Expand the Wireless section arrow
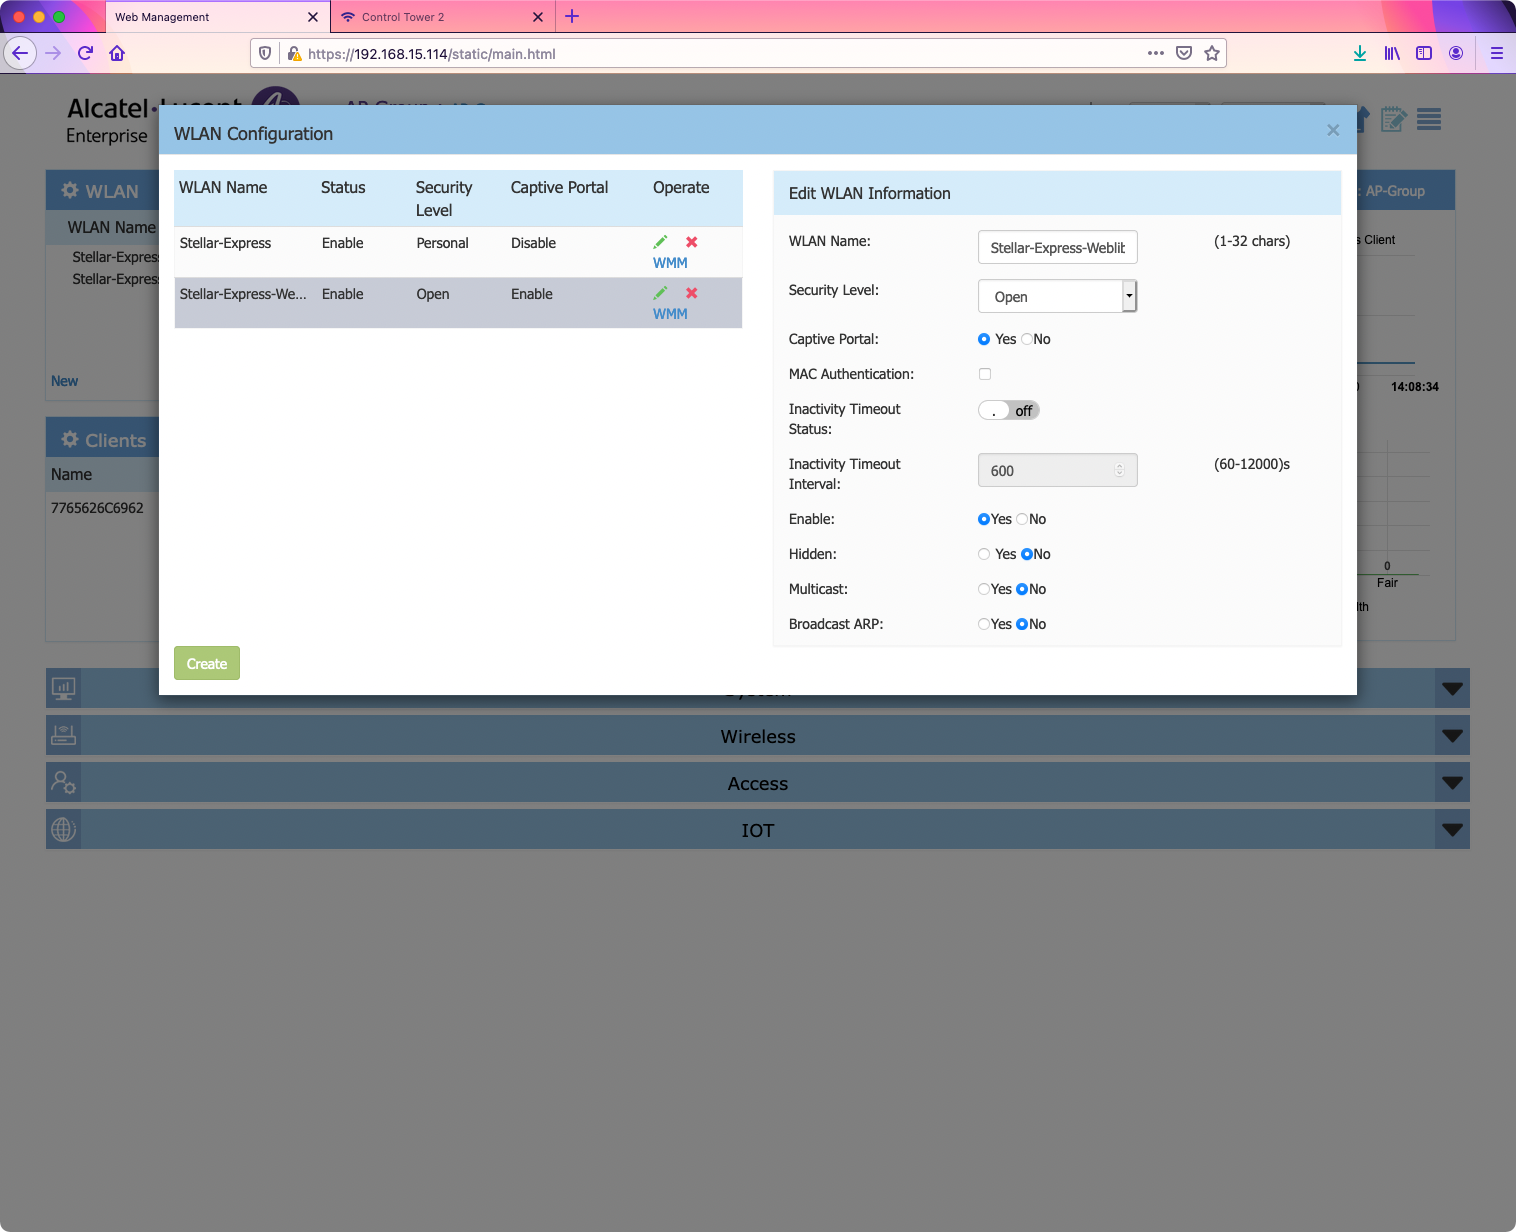 pyautogui.click(x=1452, y=736)
